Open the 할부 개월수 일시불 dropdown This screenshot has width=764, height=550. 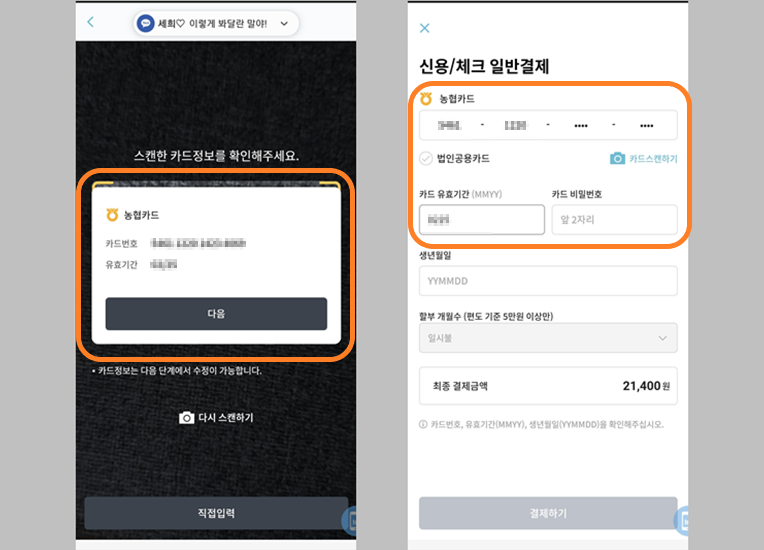[548, 338]
